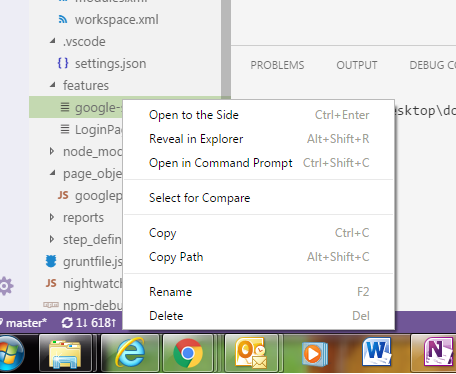Collapse the features folder arrow

tap(53, 85)
